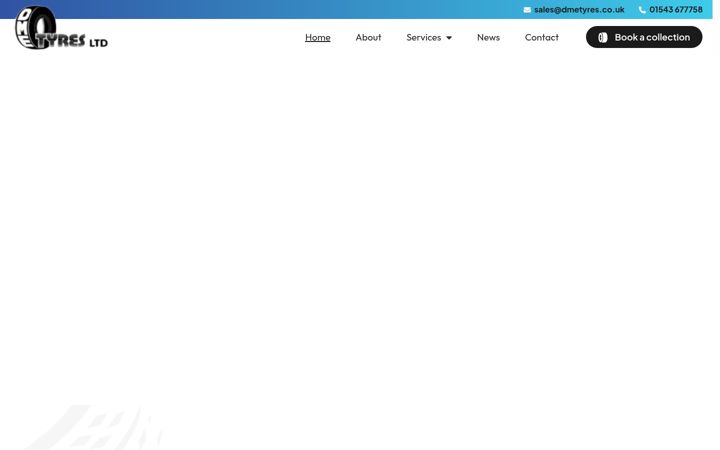This screenshot has height=450, width=720.
Task: Open the About page
Action: tap(368, 37)
